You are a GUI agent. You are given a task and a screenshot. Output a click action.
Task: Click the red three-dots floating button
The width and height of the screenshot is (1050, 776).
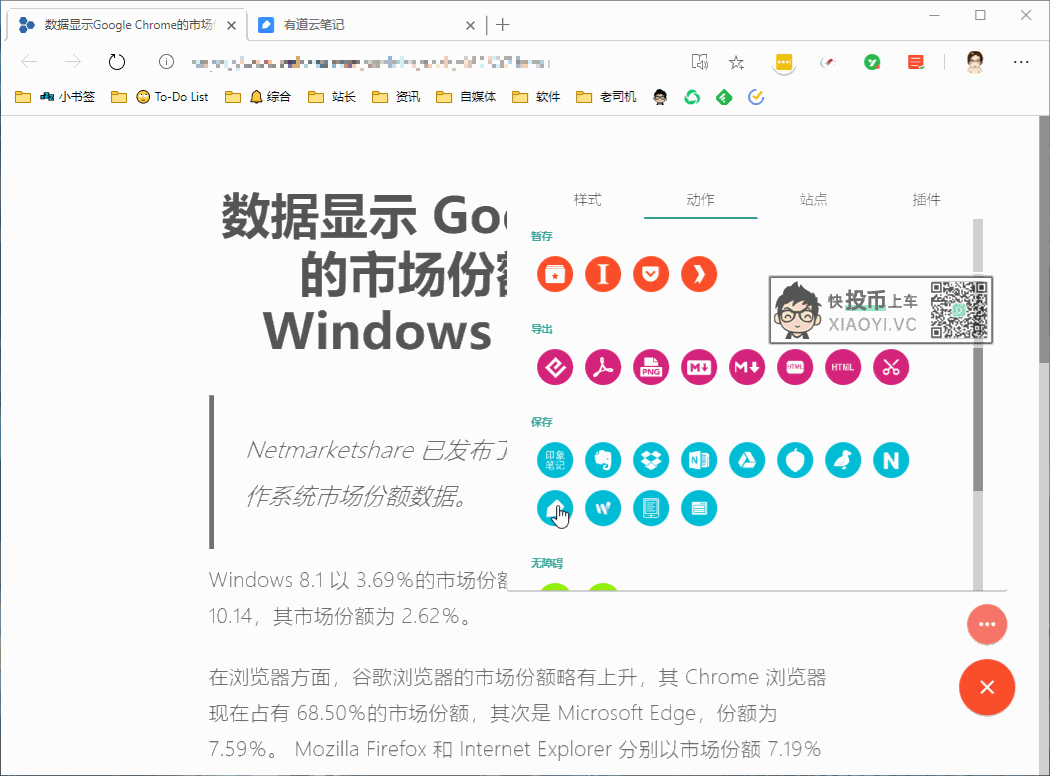pyautogui.click(x=987, y=625)
